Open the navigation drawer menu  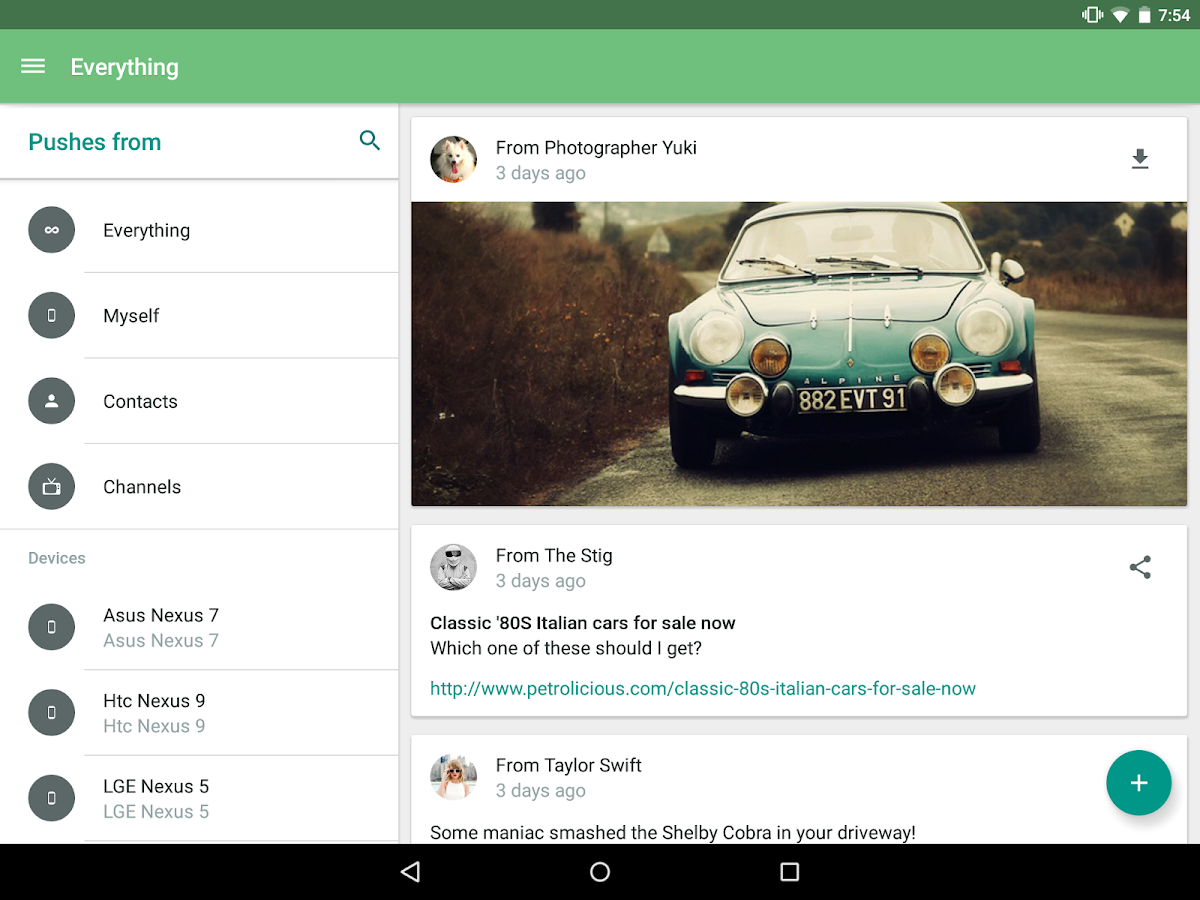[x=32, y=66]
